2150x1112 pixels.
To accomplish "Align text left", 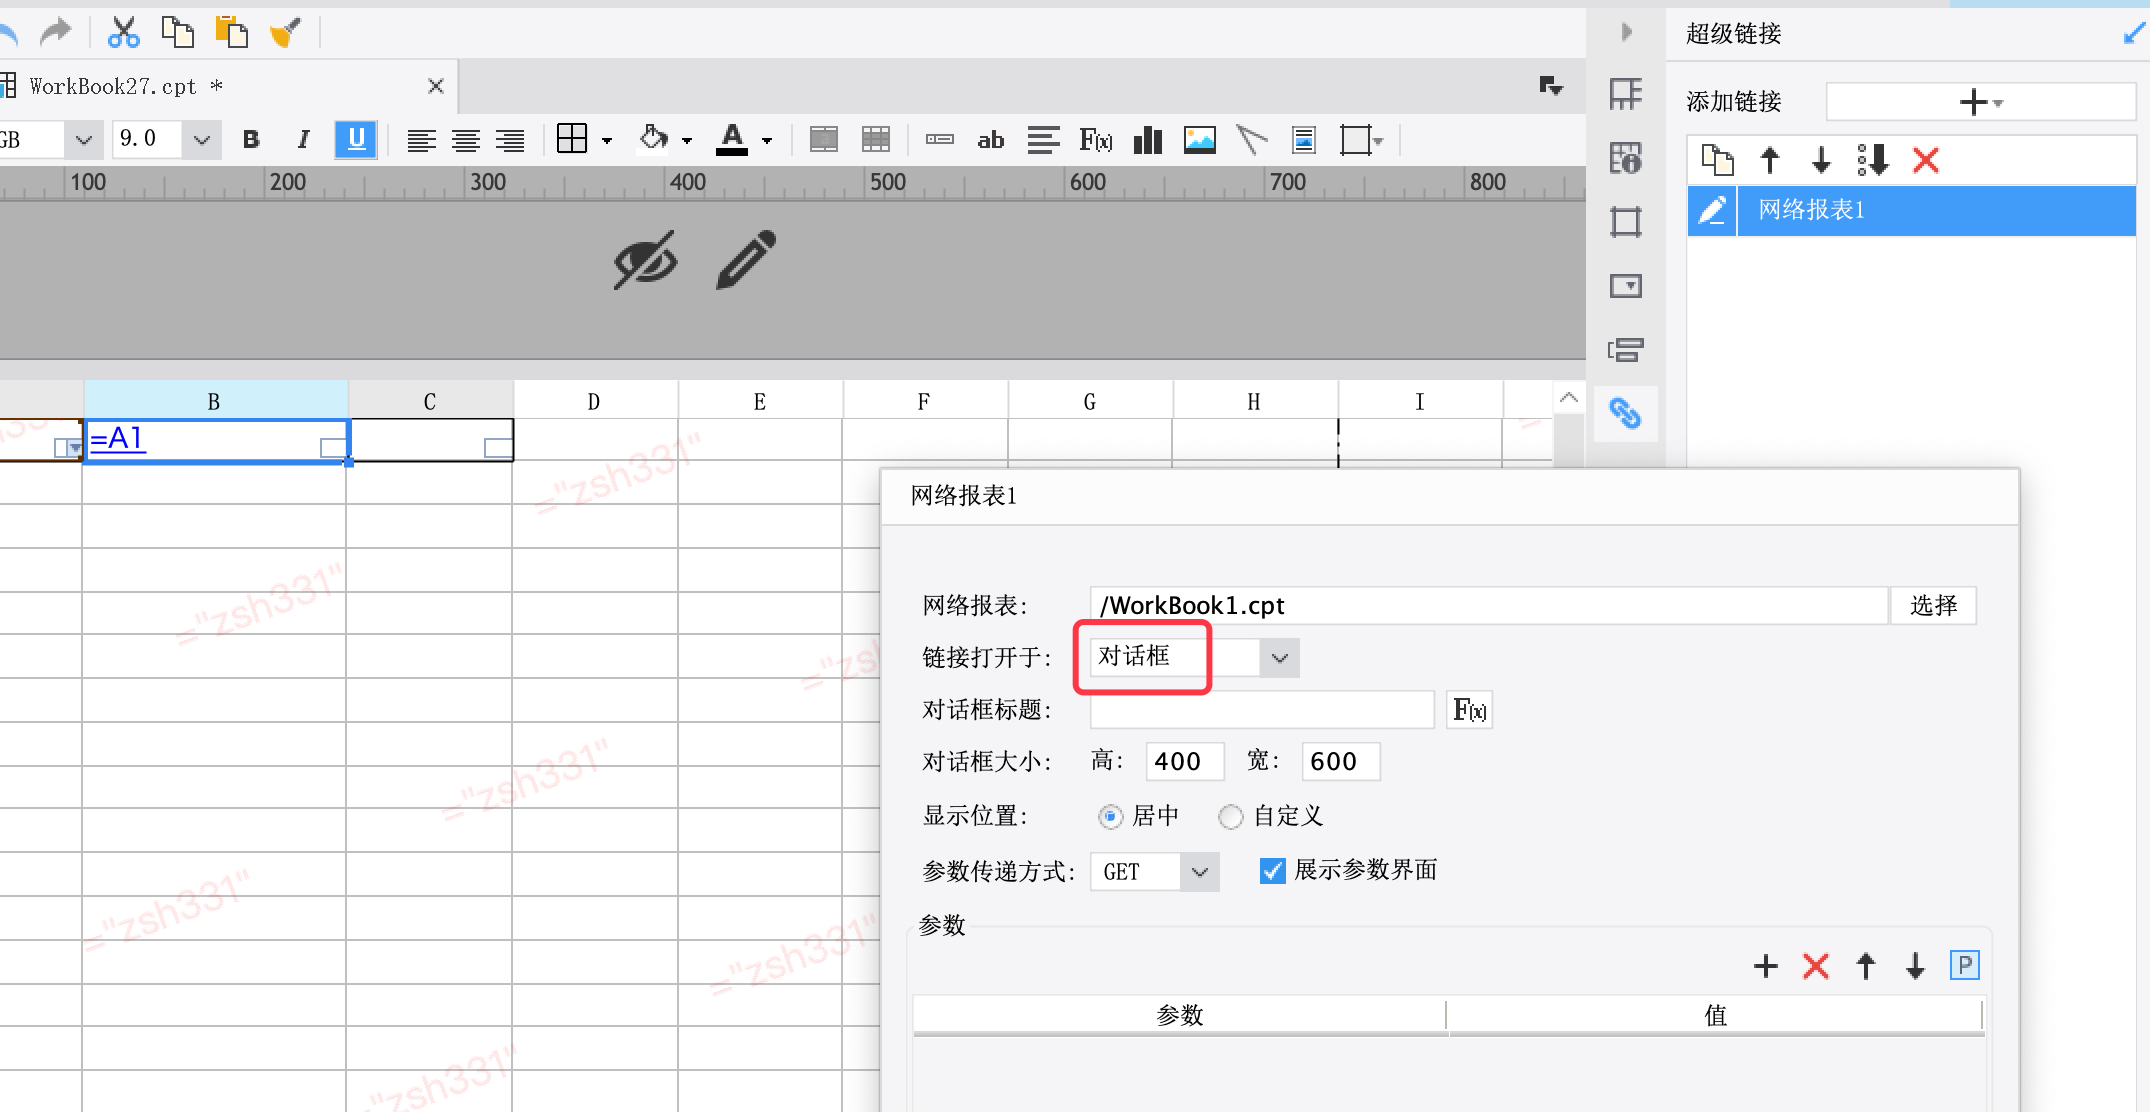I will click(x=421, y=140).
